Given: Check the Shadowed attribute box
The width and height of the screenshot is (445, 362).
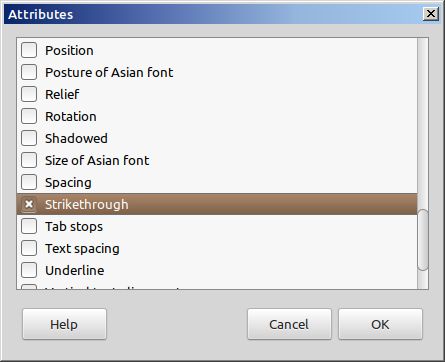Looking at the screenshot, I should [x=29, y=138].
